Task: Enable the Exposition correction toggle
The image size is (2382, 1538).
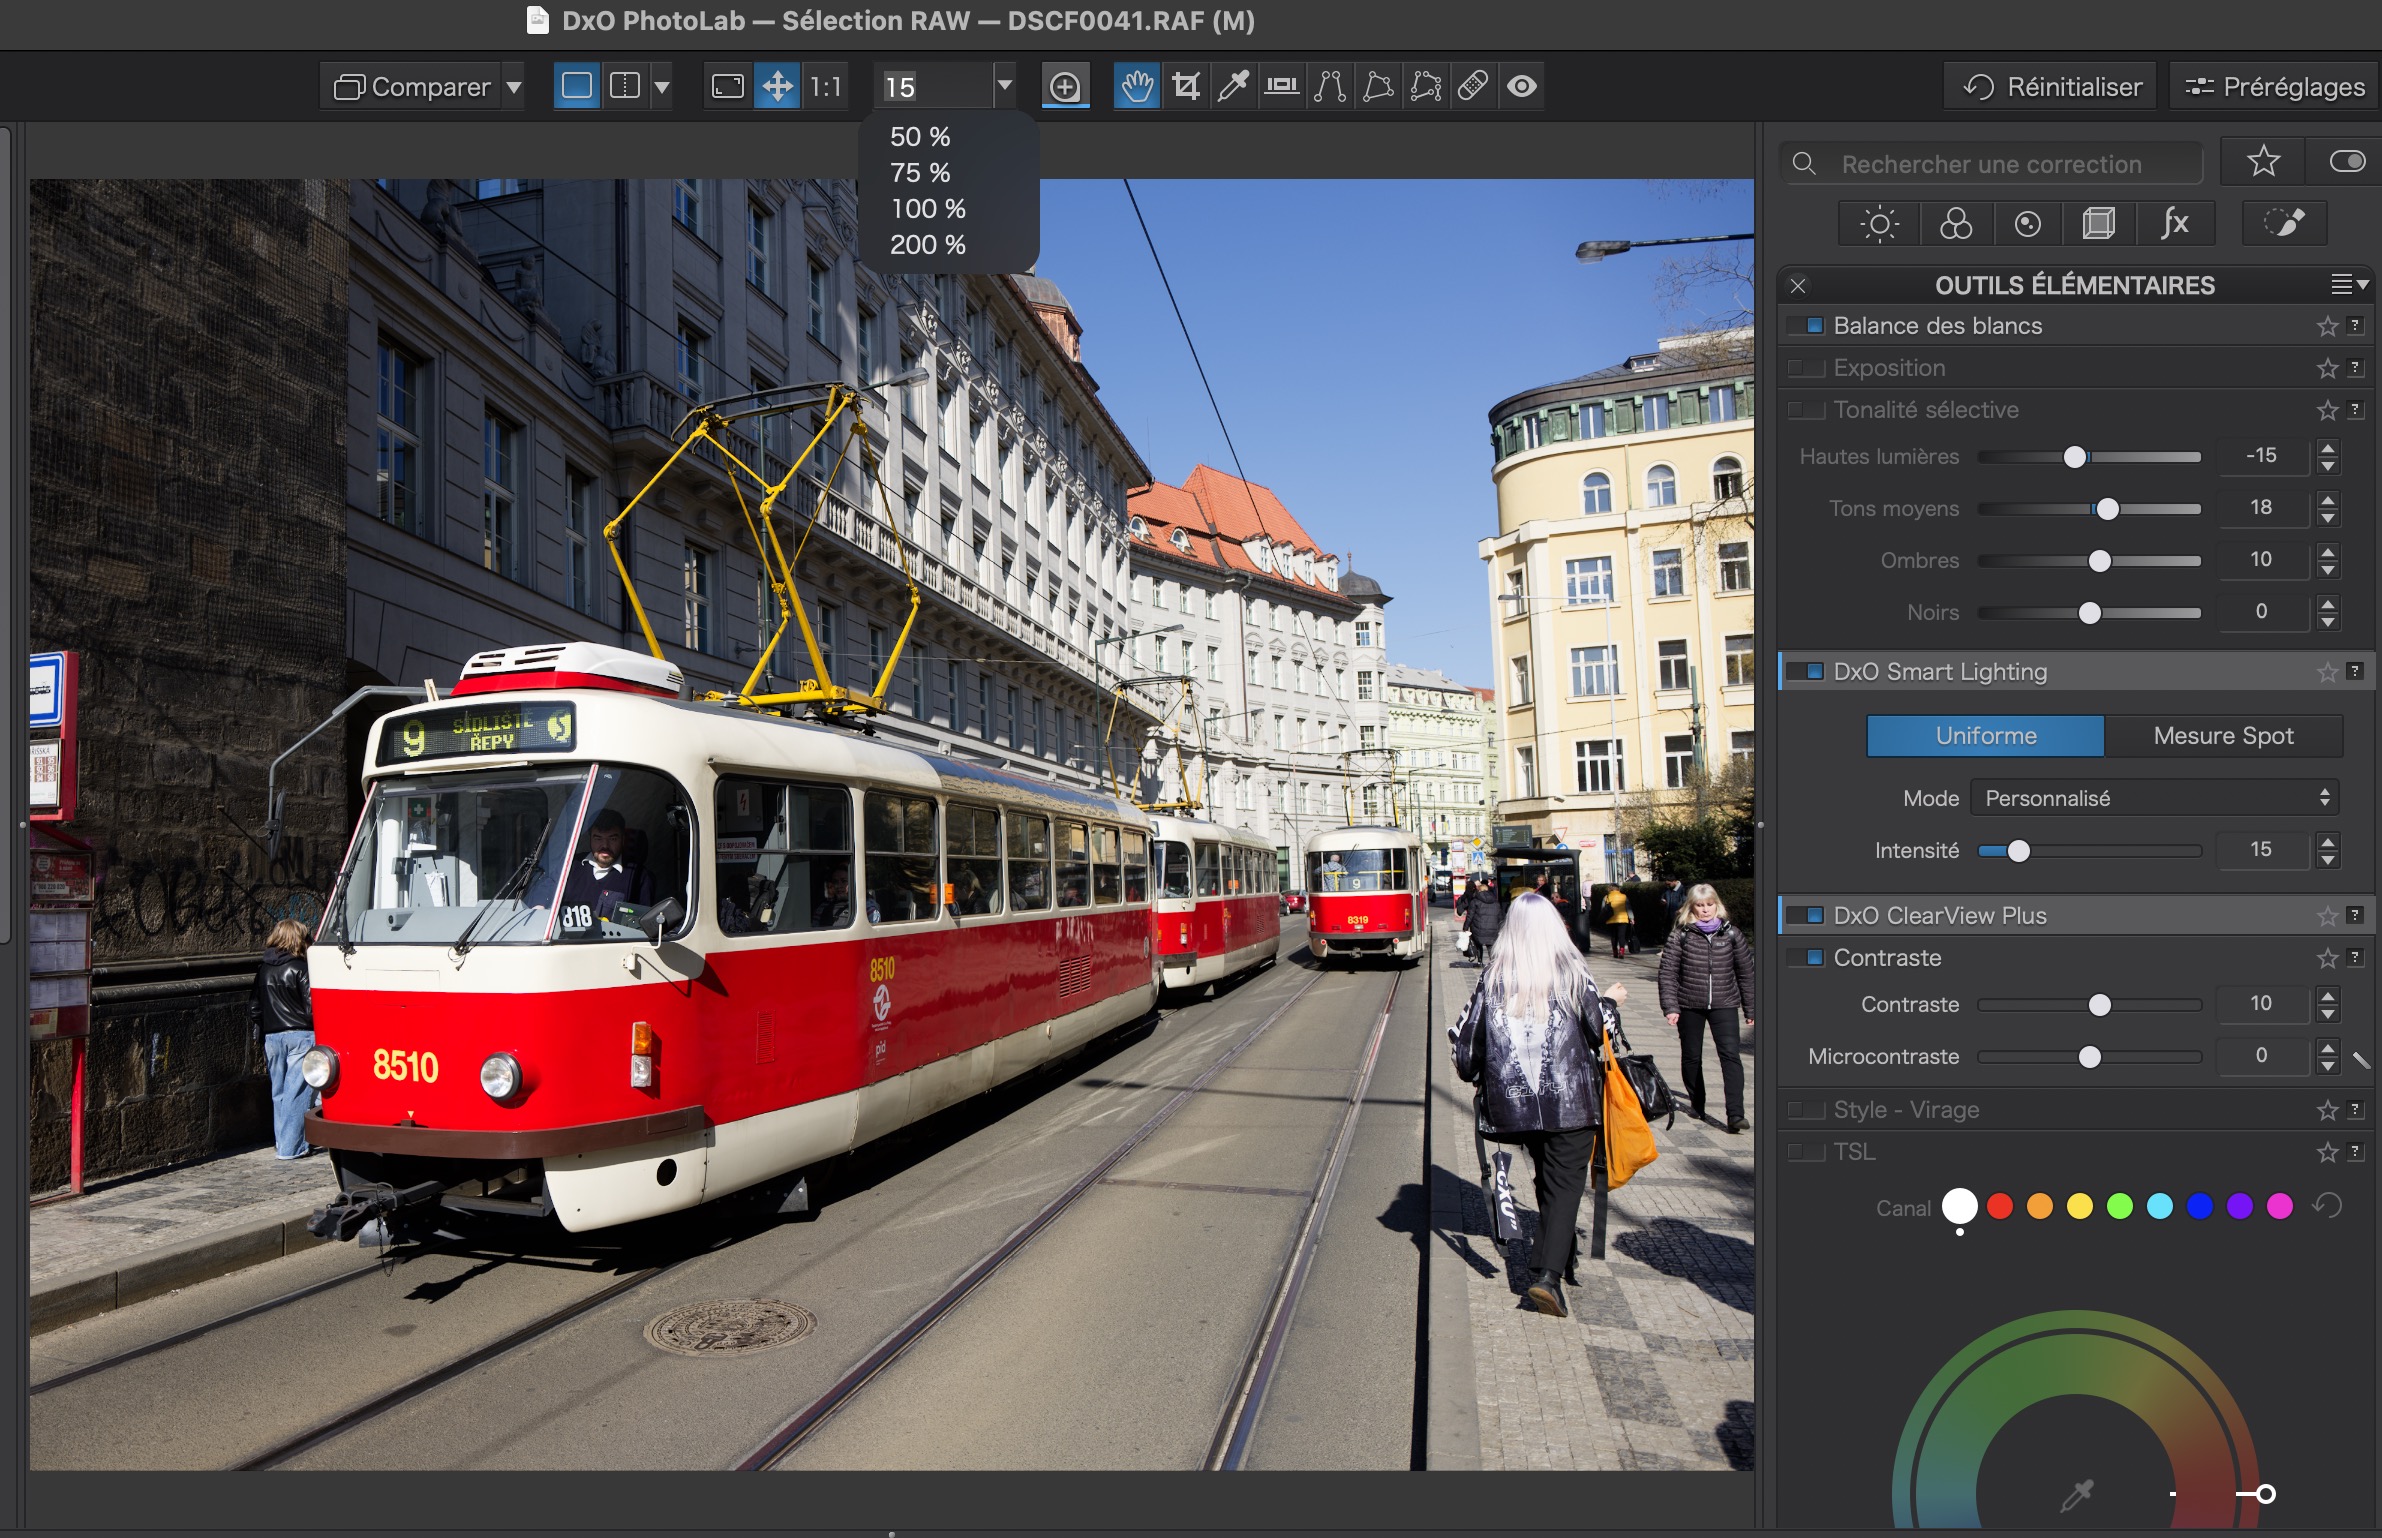Action: (1806, 369)
